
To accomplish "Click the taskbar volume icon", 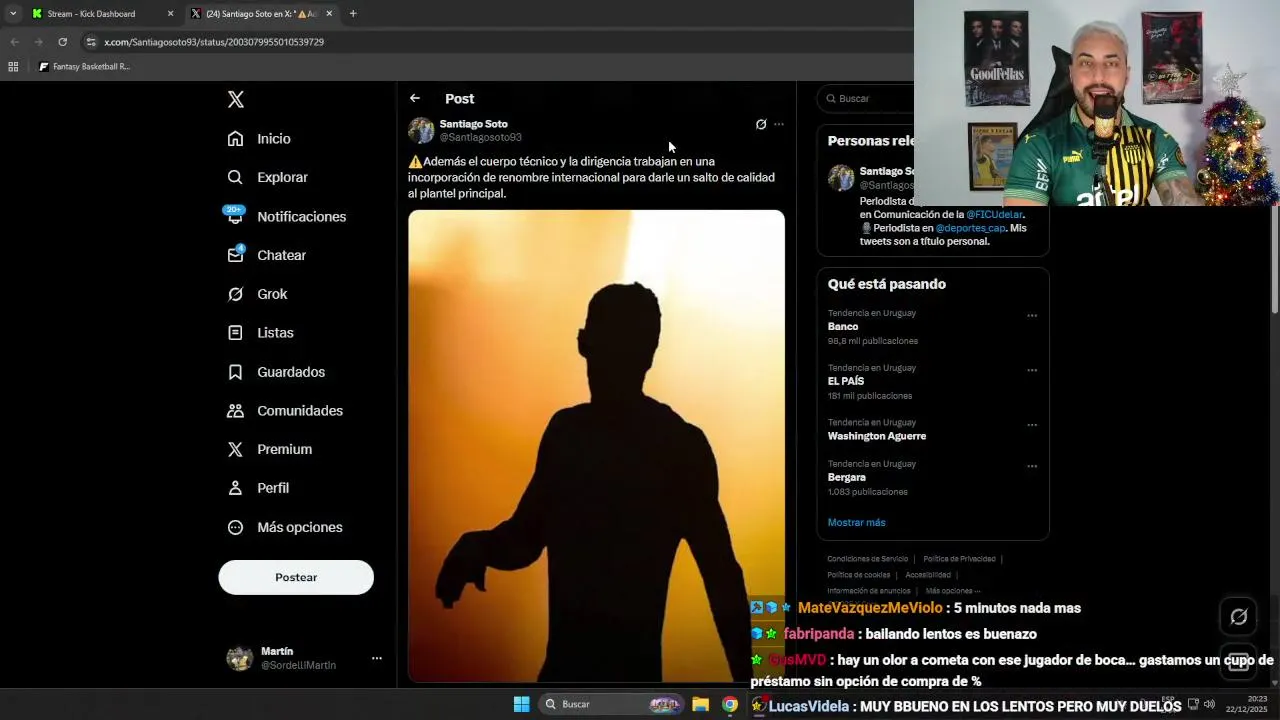I will pyautogui.click(x=1209, y=704).
